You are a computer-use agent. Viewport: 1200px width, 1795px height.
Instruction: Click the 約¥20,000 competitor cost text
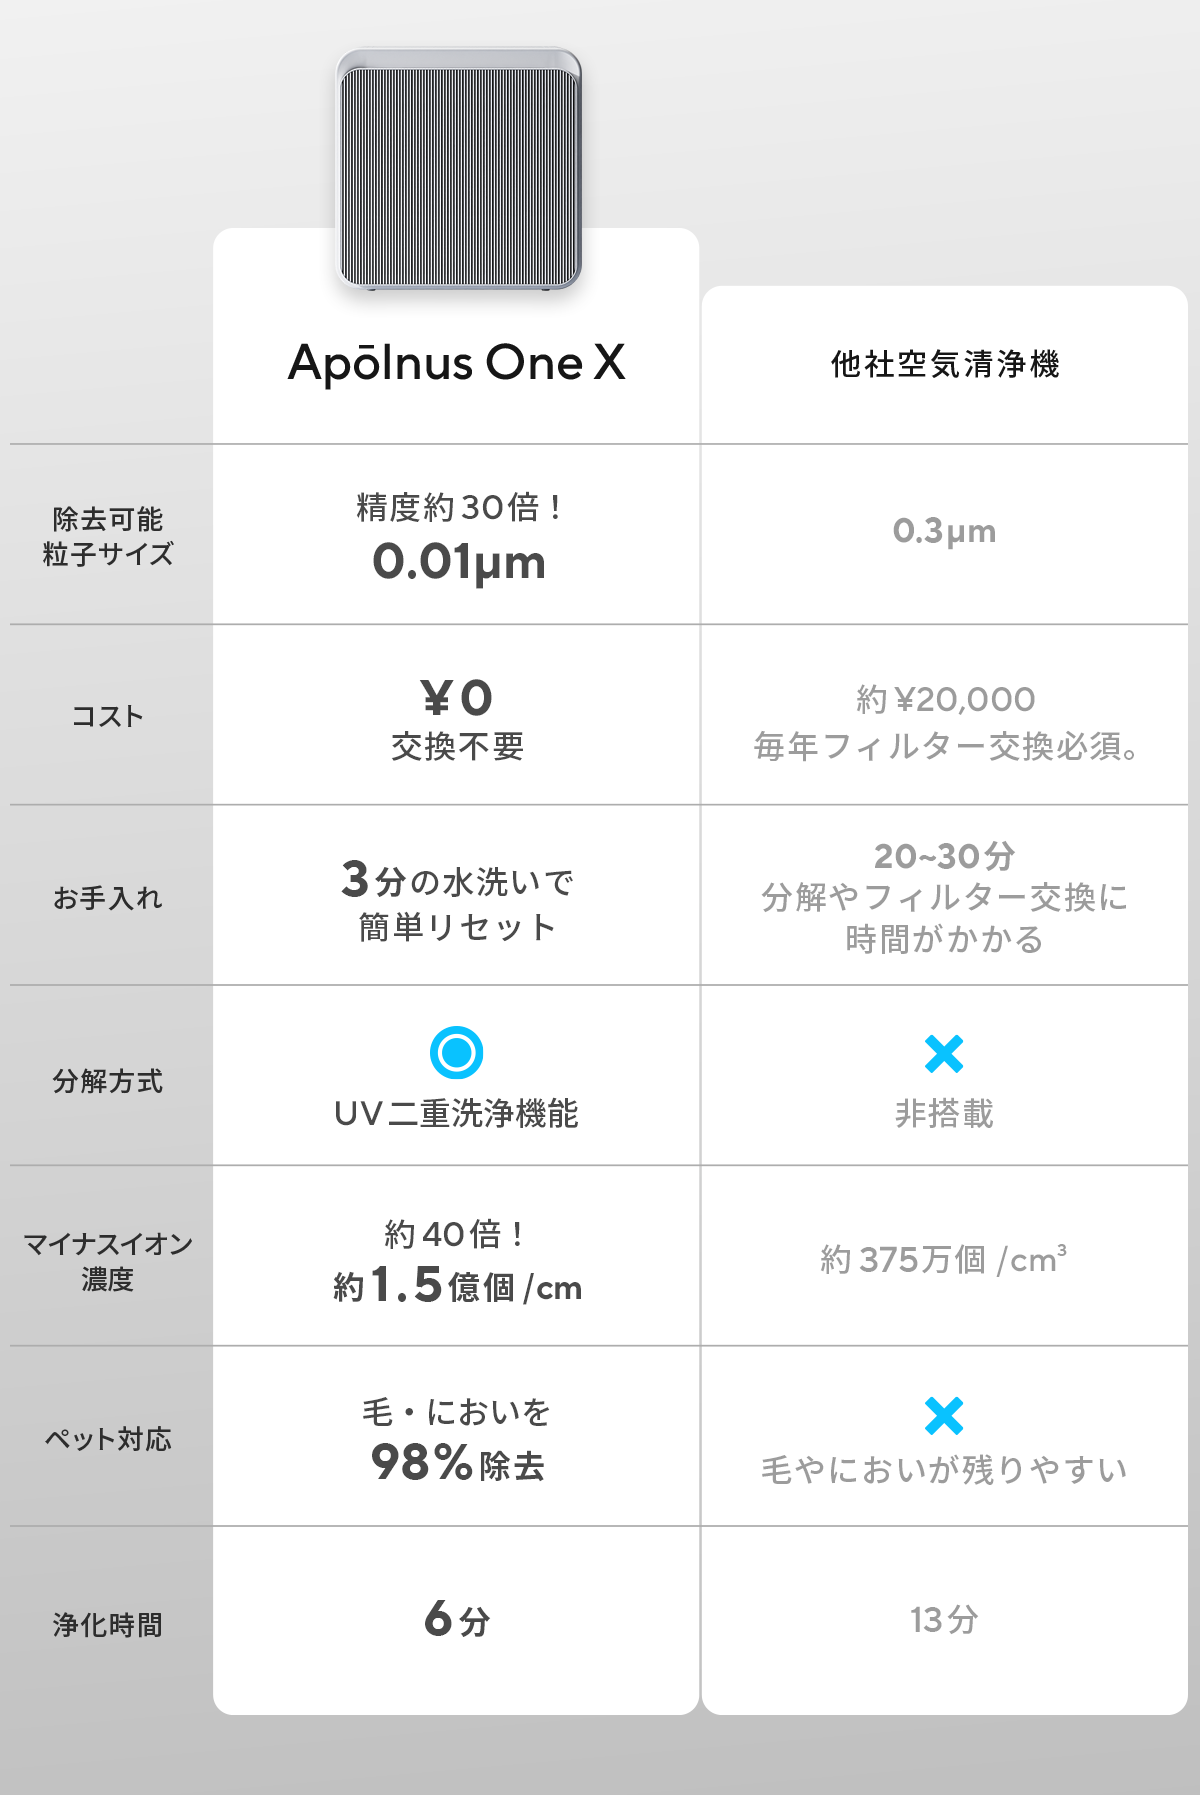pos(945,699)
